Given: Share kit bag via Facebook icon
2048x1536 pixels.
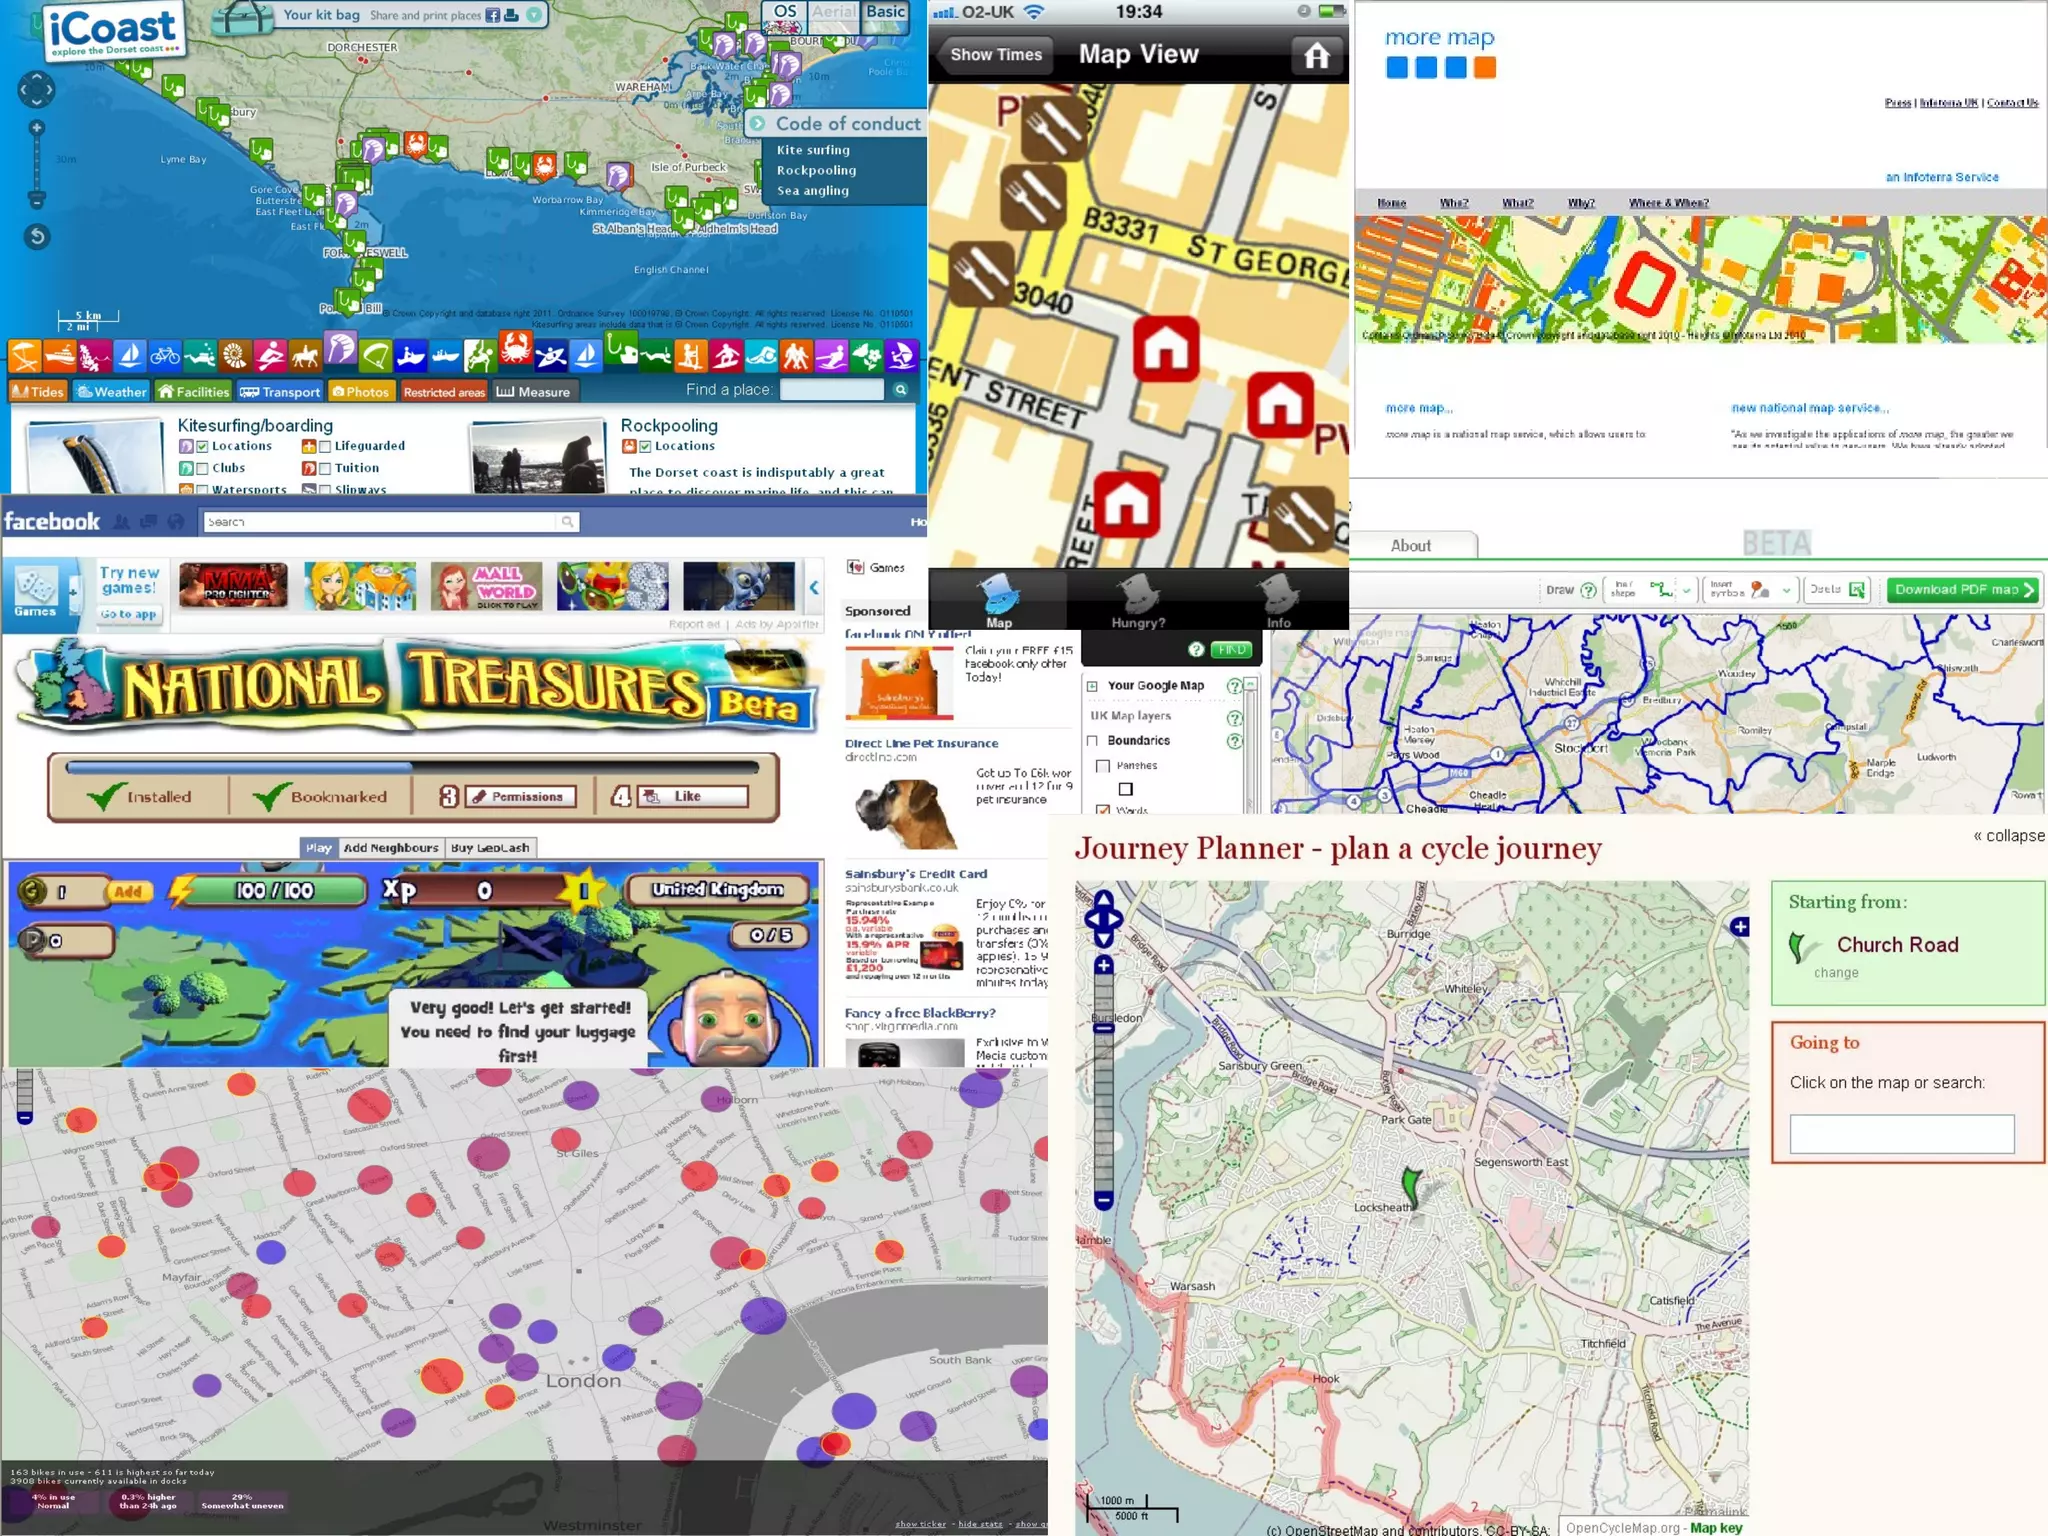Looking at the screenshot, I should 492,15.
